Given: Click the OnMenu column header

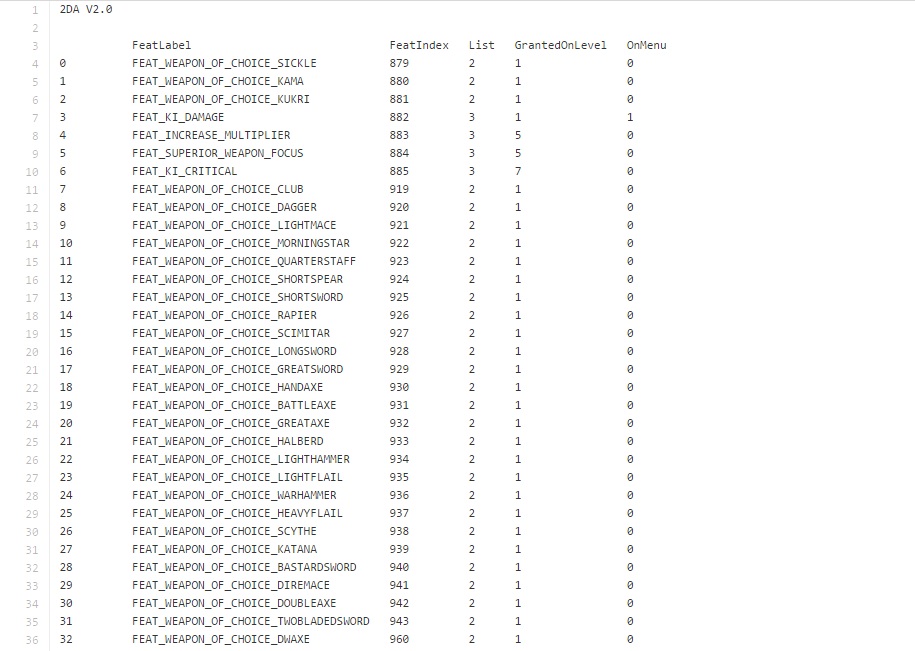Looking at the screenshot, I should click(646, 45).
